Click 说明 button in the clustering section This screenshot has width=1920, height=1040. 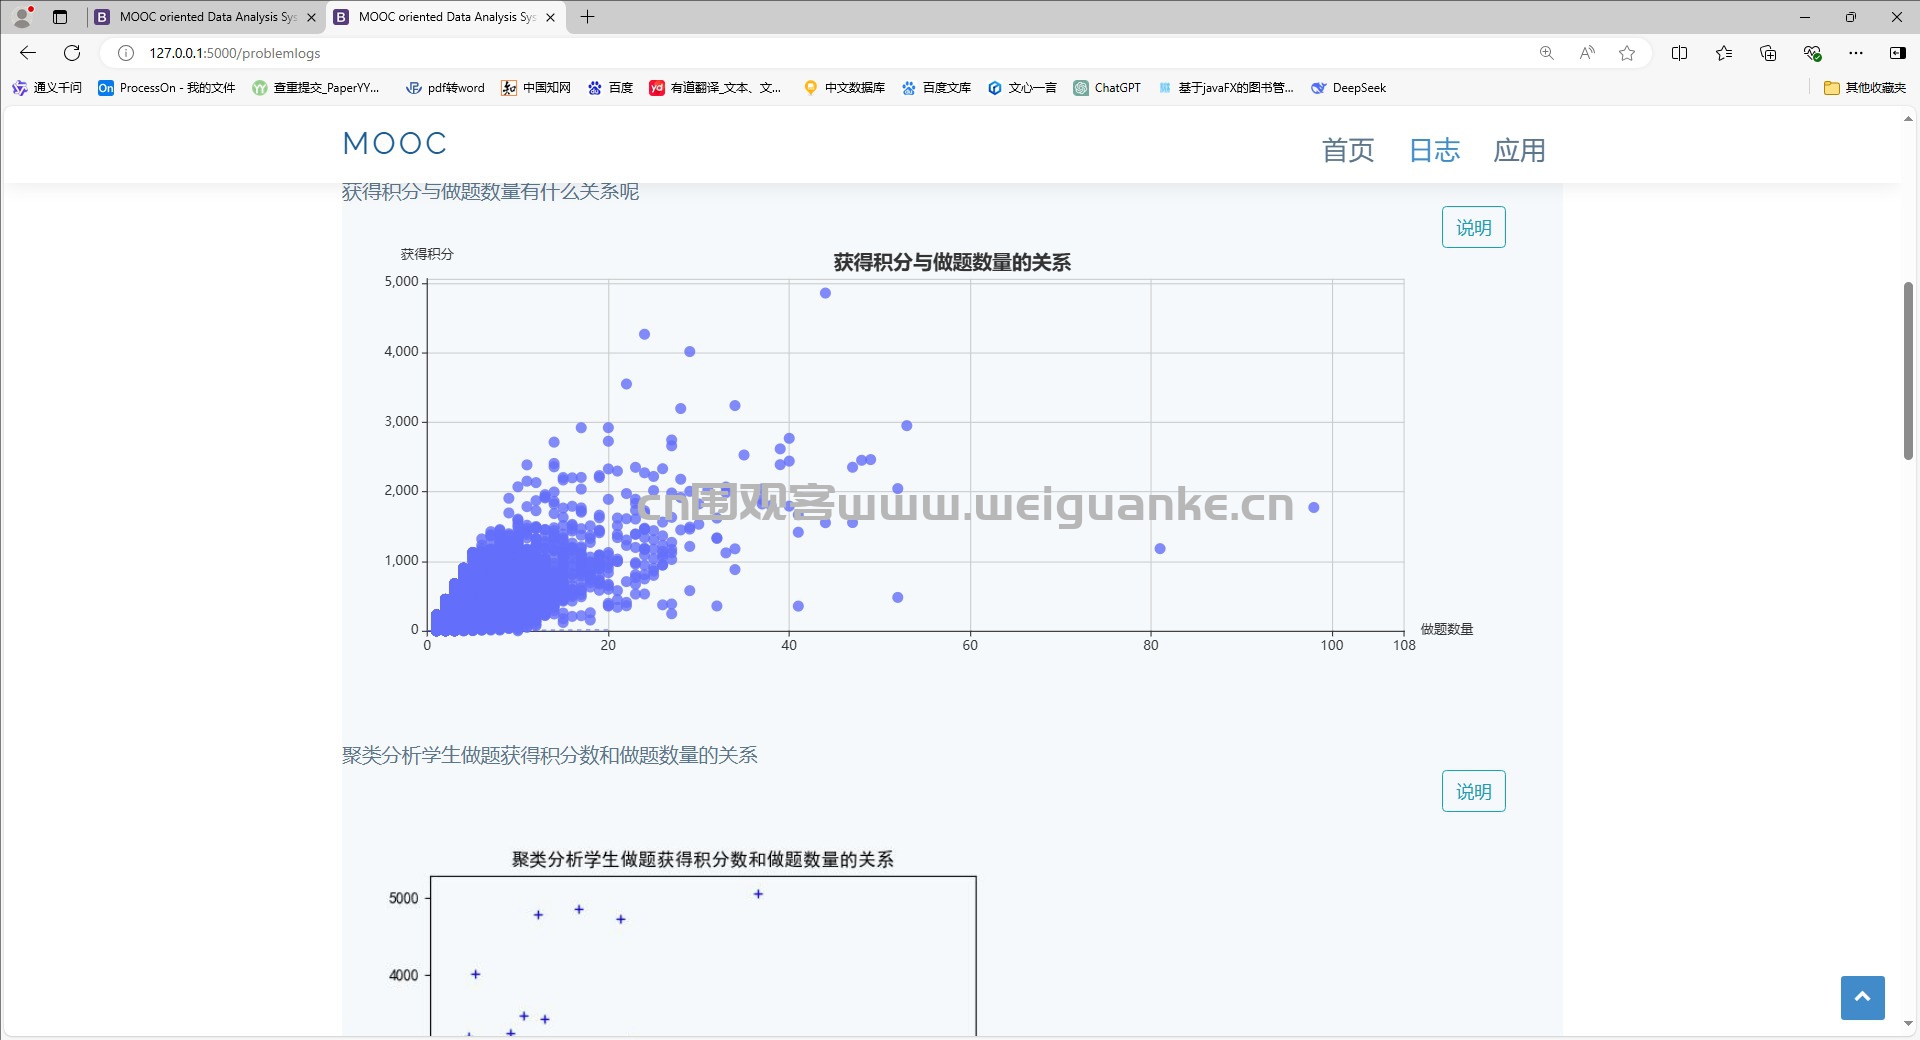1473,791
